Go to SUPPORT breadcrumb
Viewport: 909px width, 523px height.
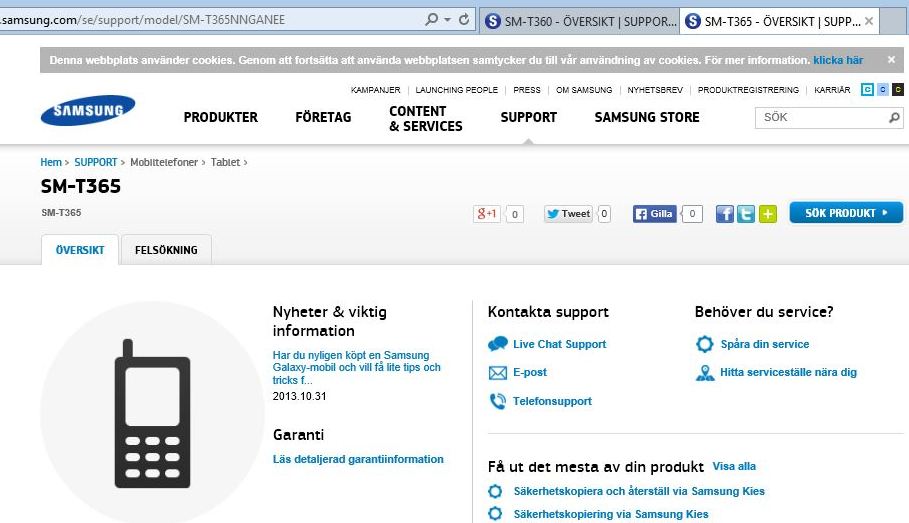pyautogui.click(x=96, y=162)
